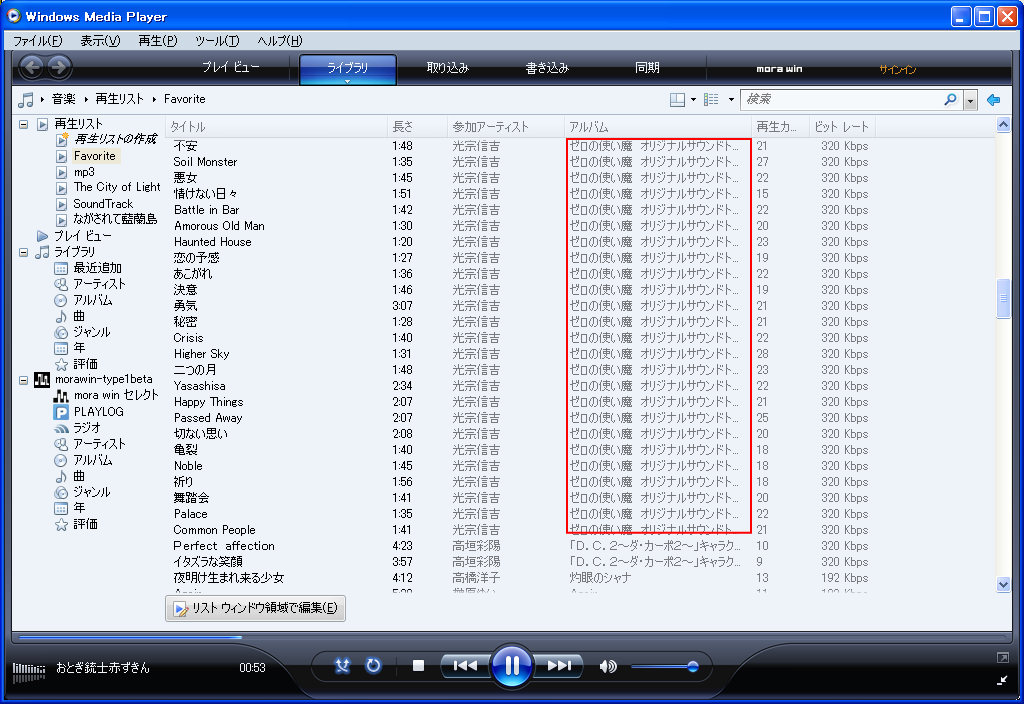1024x704 pixels.
Task: Go forward with the forward arrow
Action: [x=59, y=67]
